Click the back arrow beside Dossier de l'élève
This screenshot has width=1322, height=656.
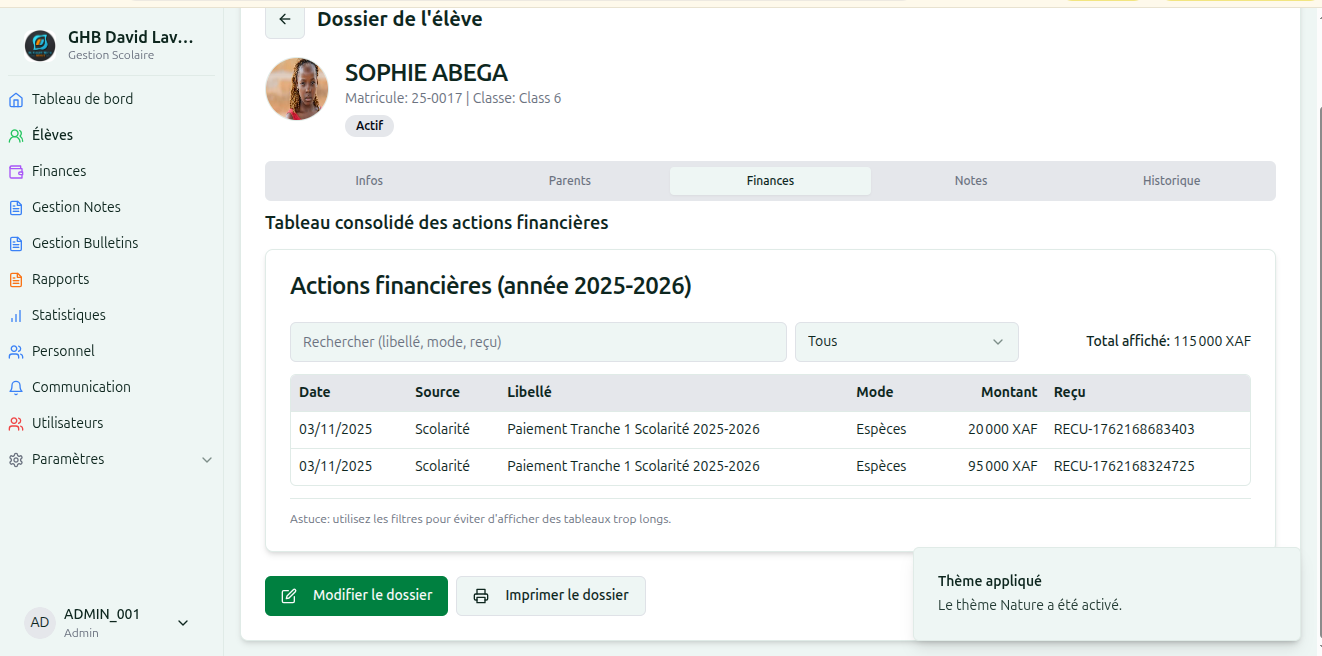[x=285, y=20]
